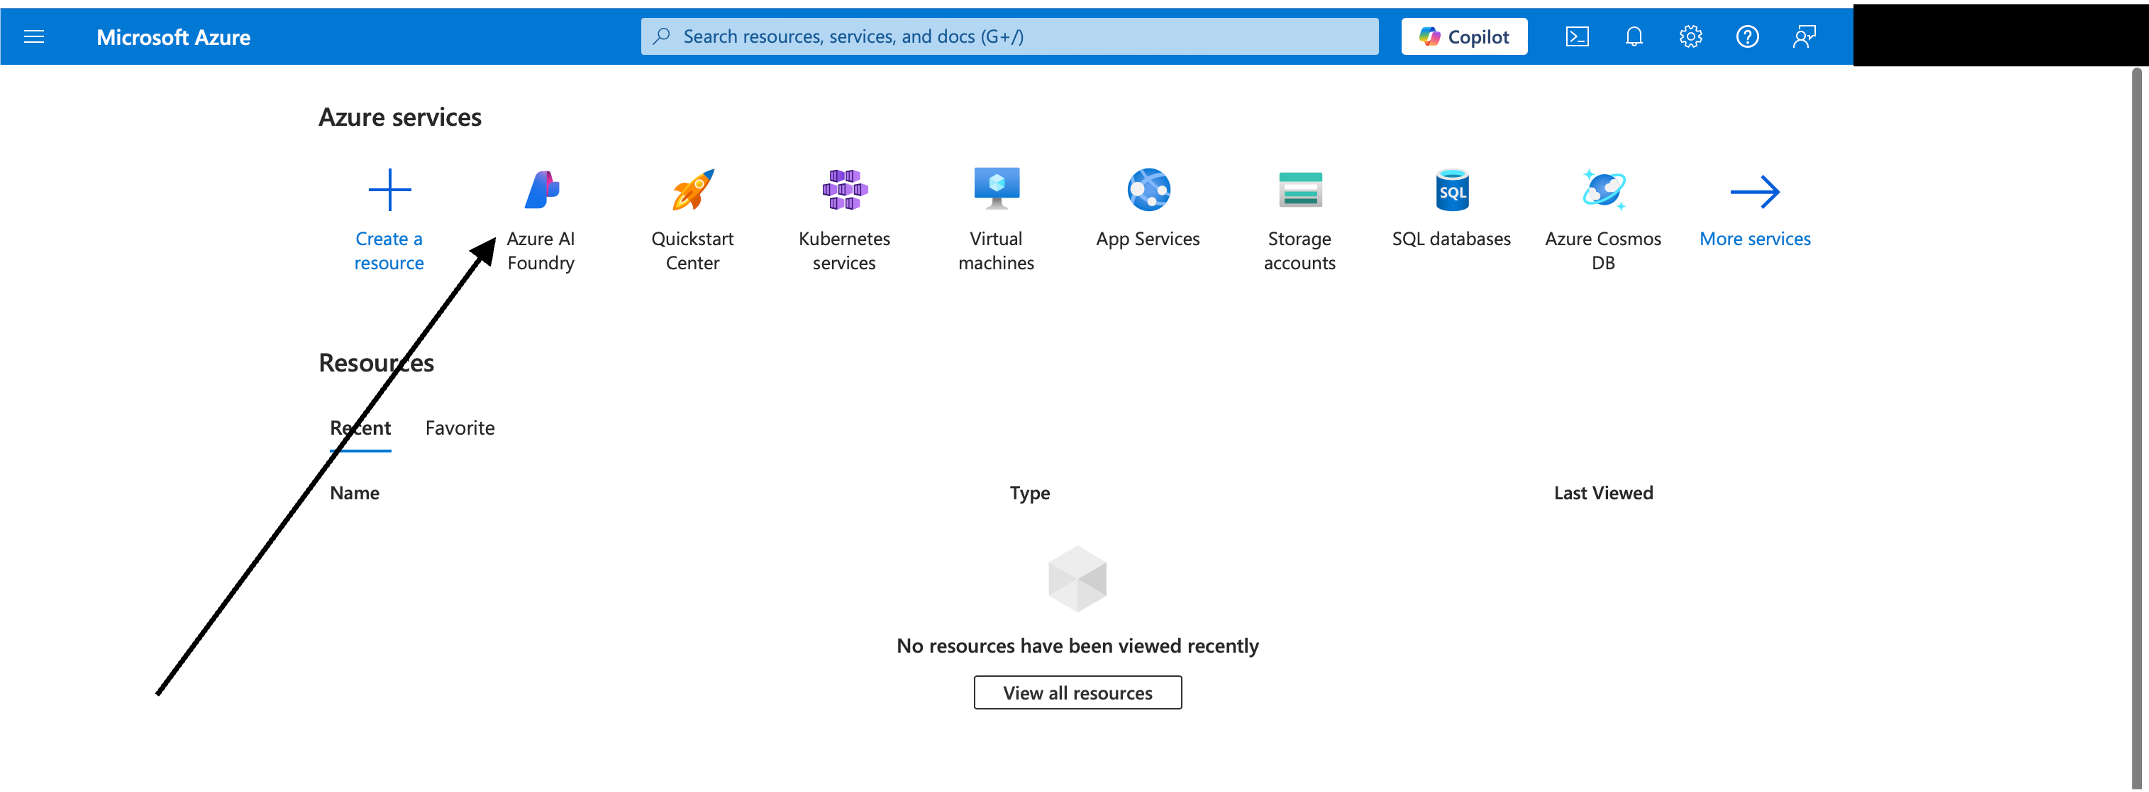Open portal settings gear
This screenshot has height=792, width=2149.
coord(1691,37)
